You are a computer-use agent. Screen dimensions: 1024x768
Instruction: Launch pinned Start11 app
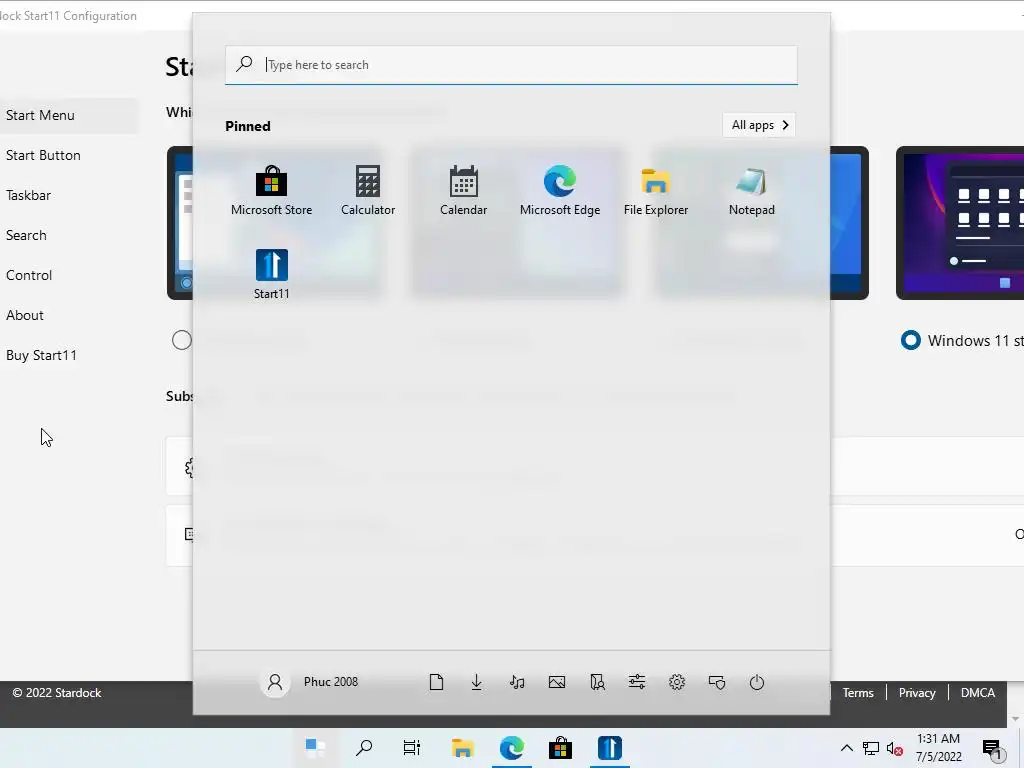point(271,274)
